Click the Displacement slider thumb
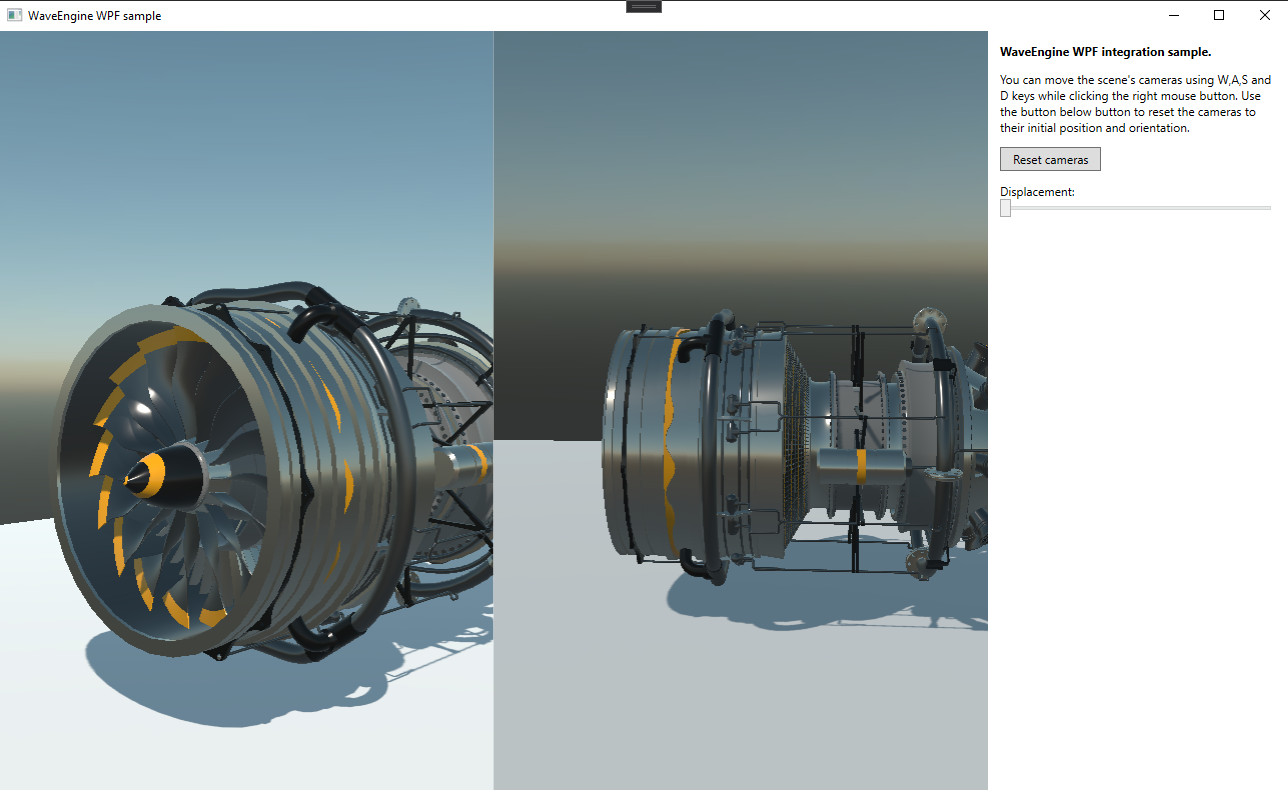Image resolution: width=1288 pixels, height=790 pixels. (1005, 208)
